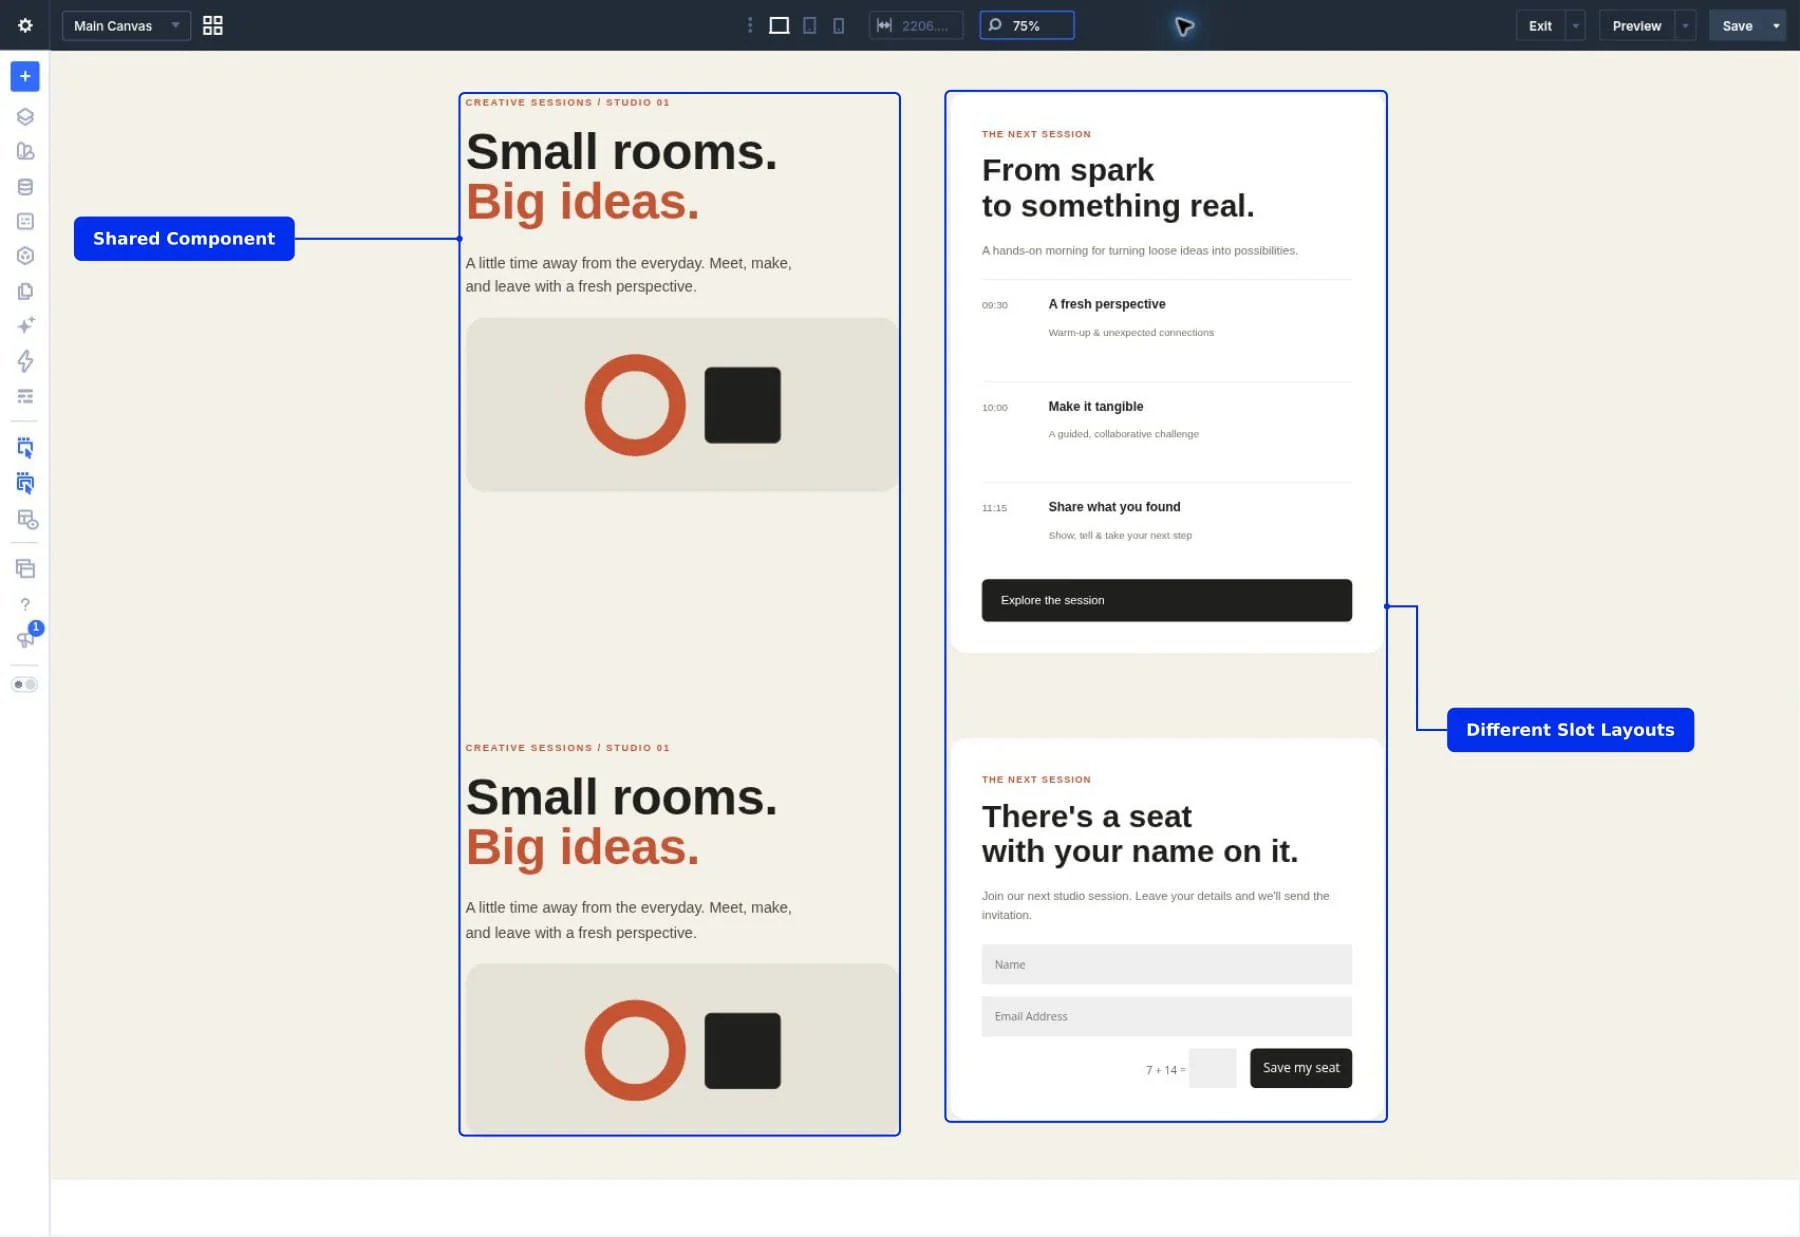Screen dimensions: 1800x1237
Task: Select the top 'THE NEXT SESSION' label
Action: tap(1036, 134)
